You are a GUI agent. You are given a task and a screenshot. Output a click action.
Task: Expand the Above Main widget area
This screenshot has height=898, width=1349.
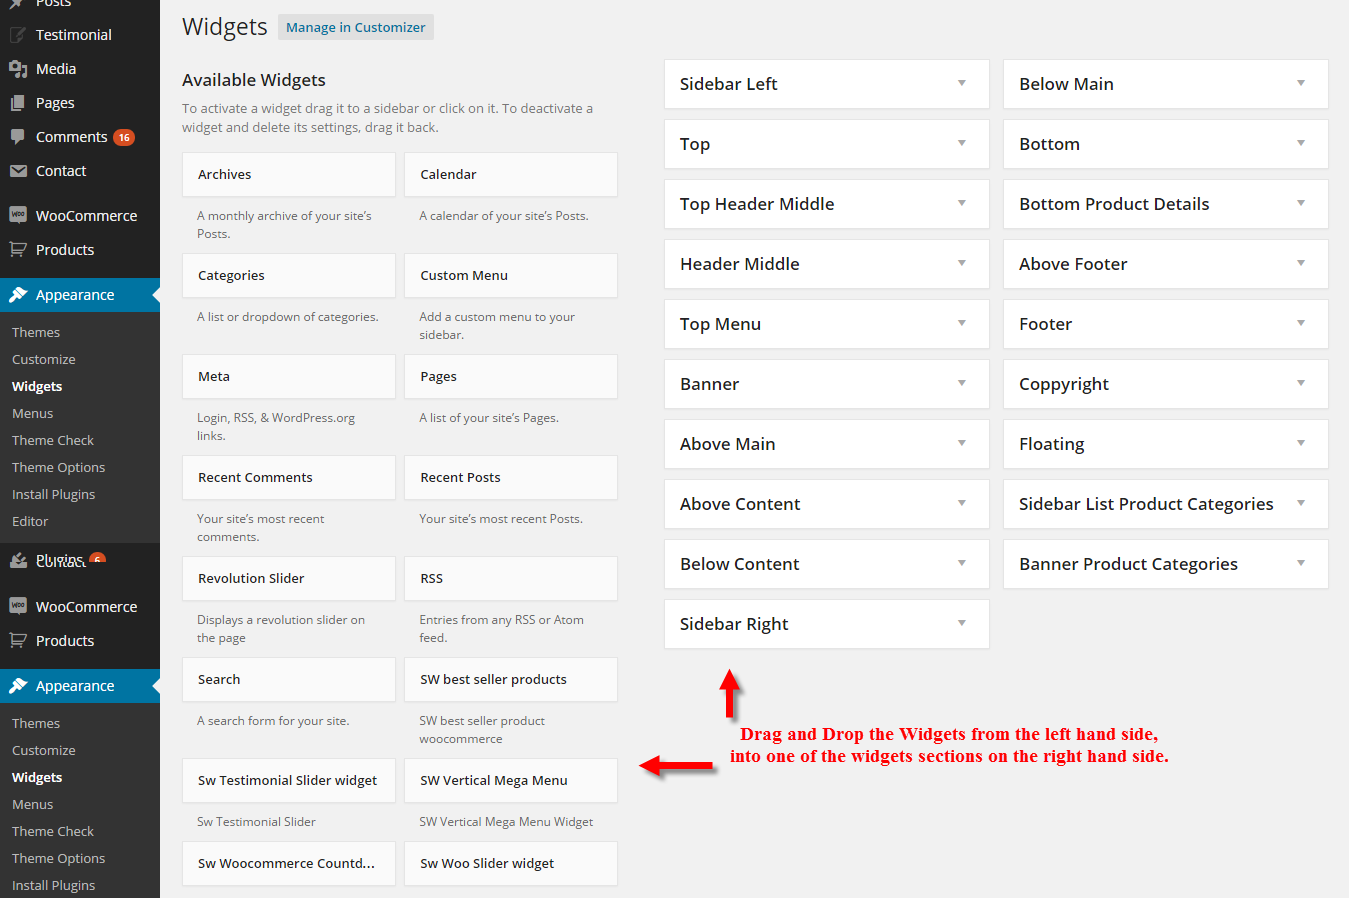(x=827, y=444)
